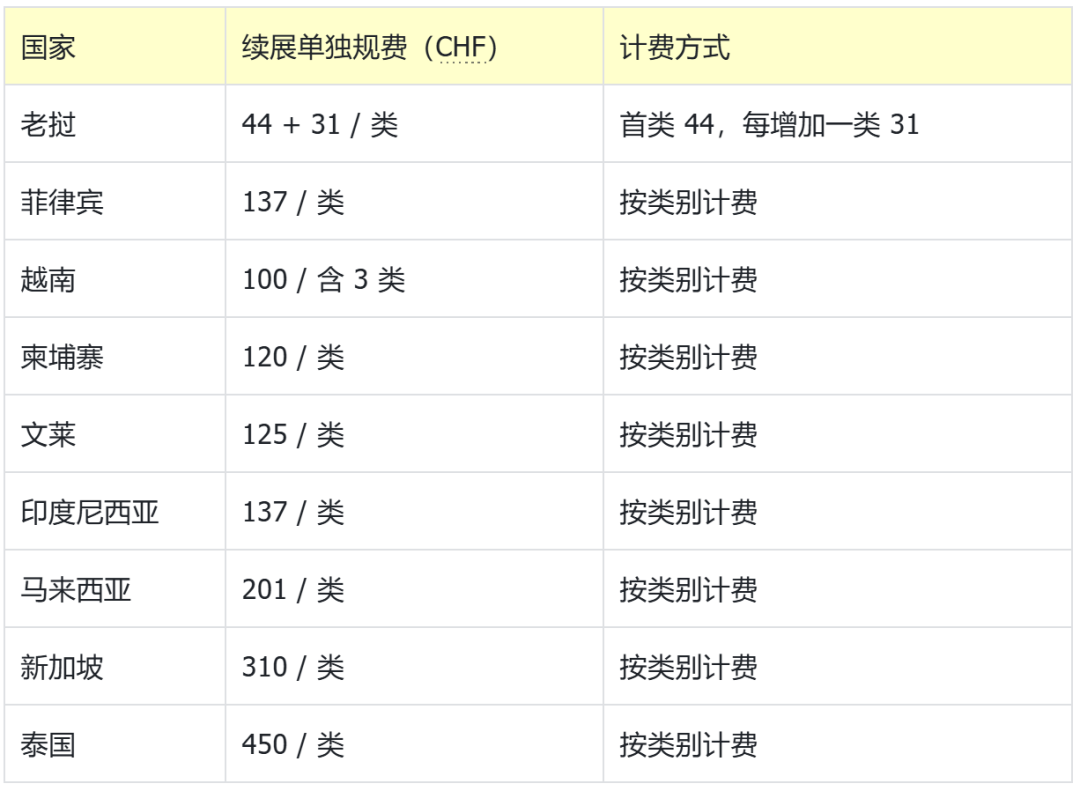
Task: Select the 泰国 country cell
Action: click(115, 744)
